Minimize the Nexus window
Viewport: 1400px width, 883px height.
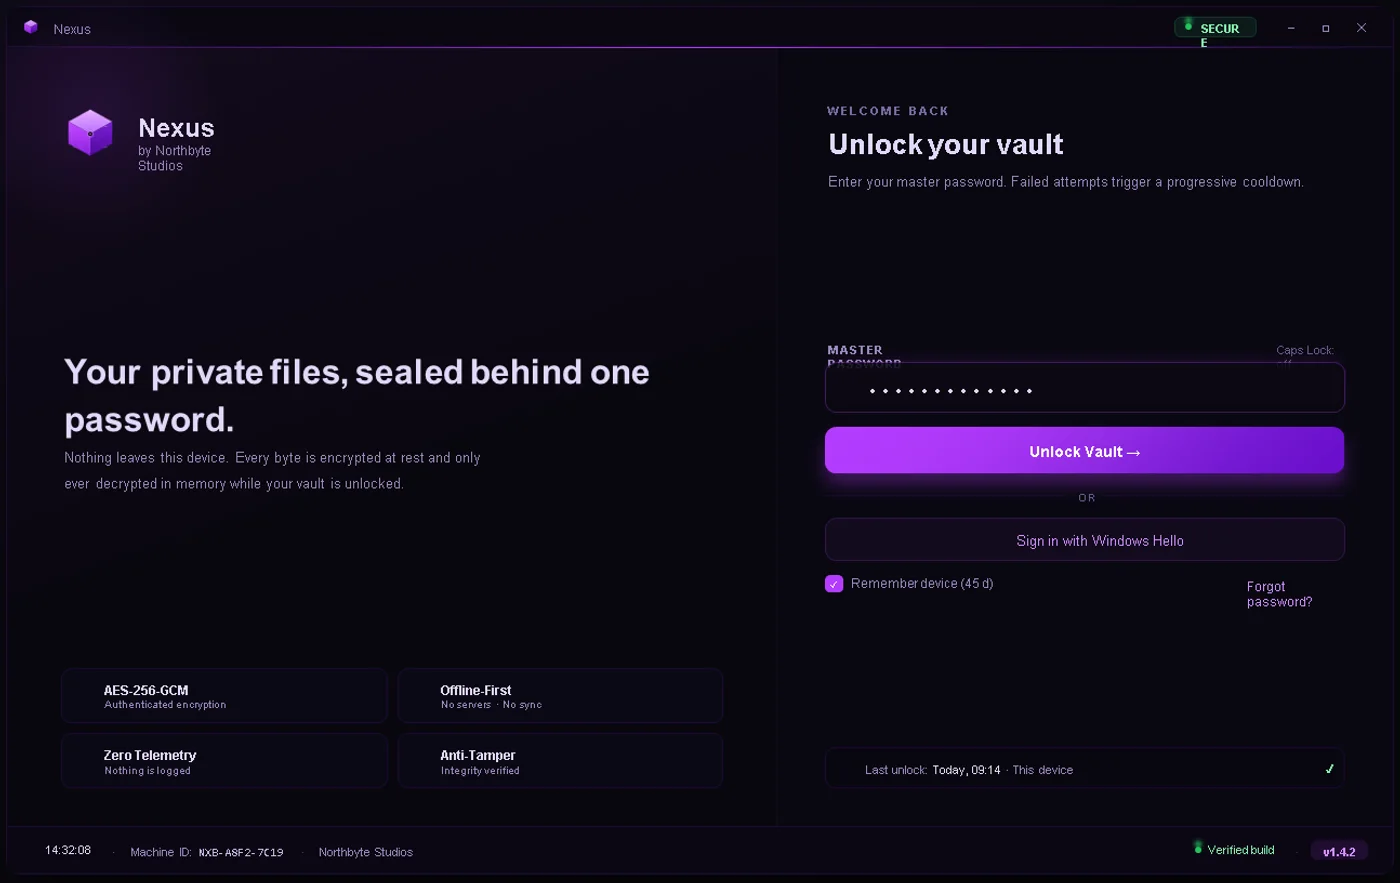(x=1292, y=28)
